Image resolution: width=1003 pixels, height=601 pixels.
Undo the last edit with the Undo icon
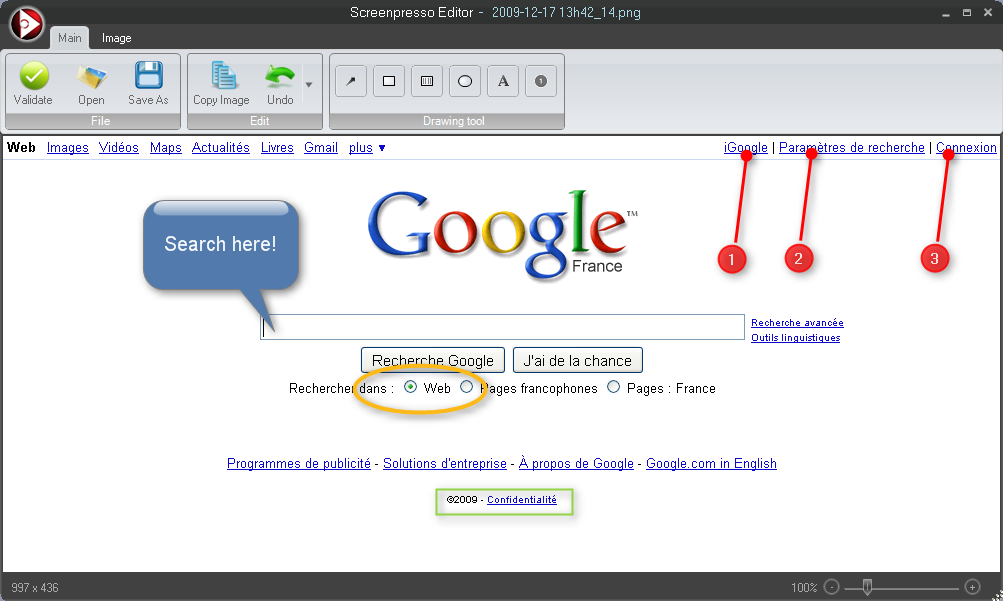pyautogui.click(x=280, y=75)
